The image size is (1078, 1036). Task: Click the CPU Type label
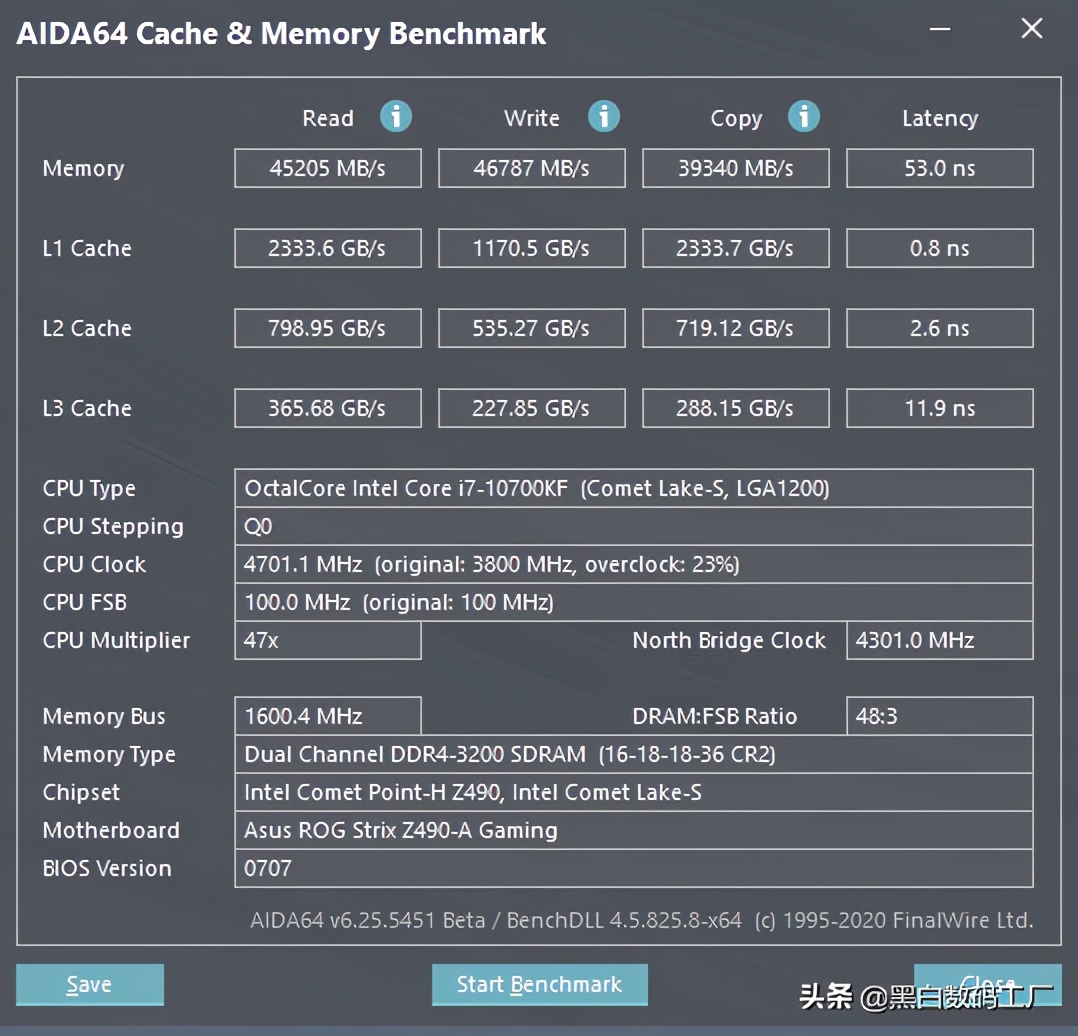pyautogui.click(x=89, y=489)
